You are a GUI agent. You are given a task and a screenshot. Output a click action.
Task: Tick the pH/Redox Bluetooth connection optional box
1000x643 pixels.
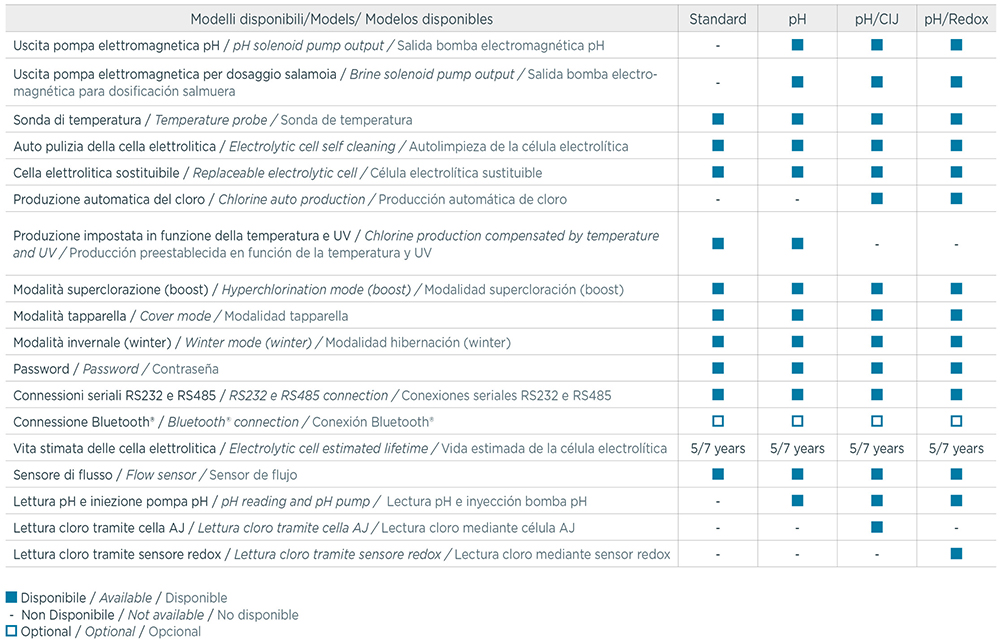point(956,421)
